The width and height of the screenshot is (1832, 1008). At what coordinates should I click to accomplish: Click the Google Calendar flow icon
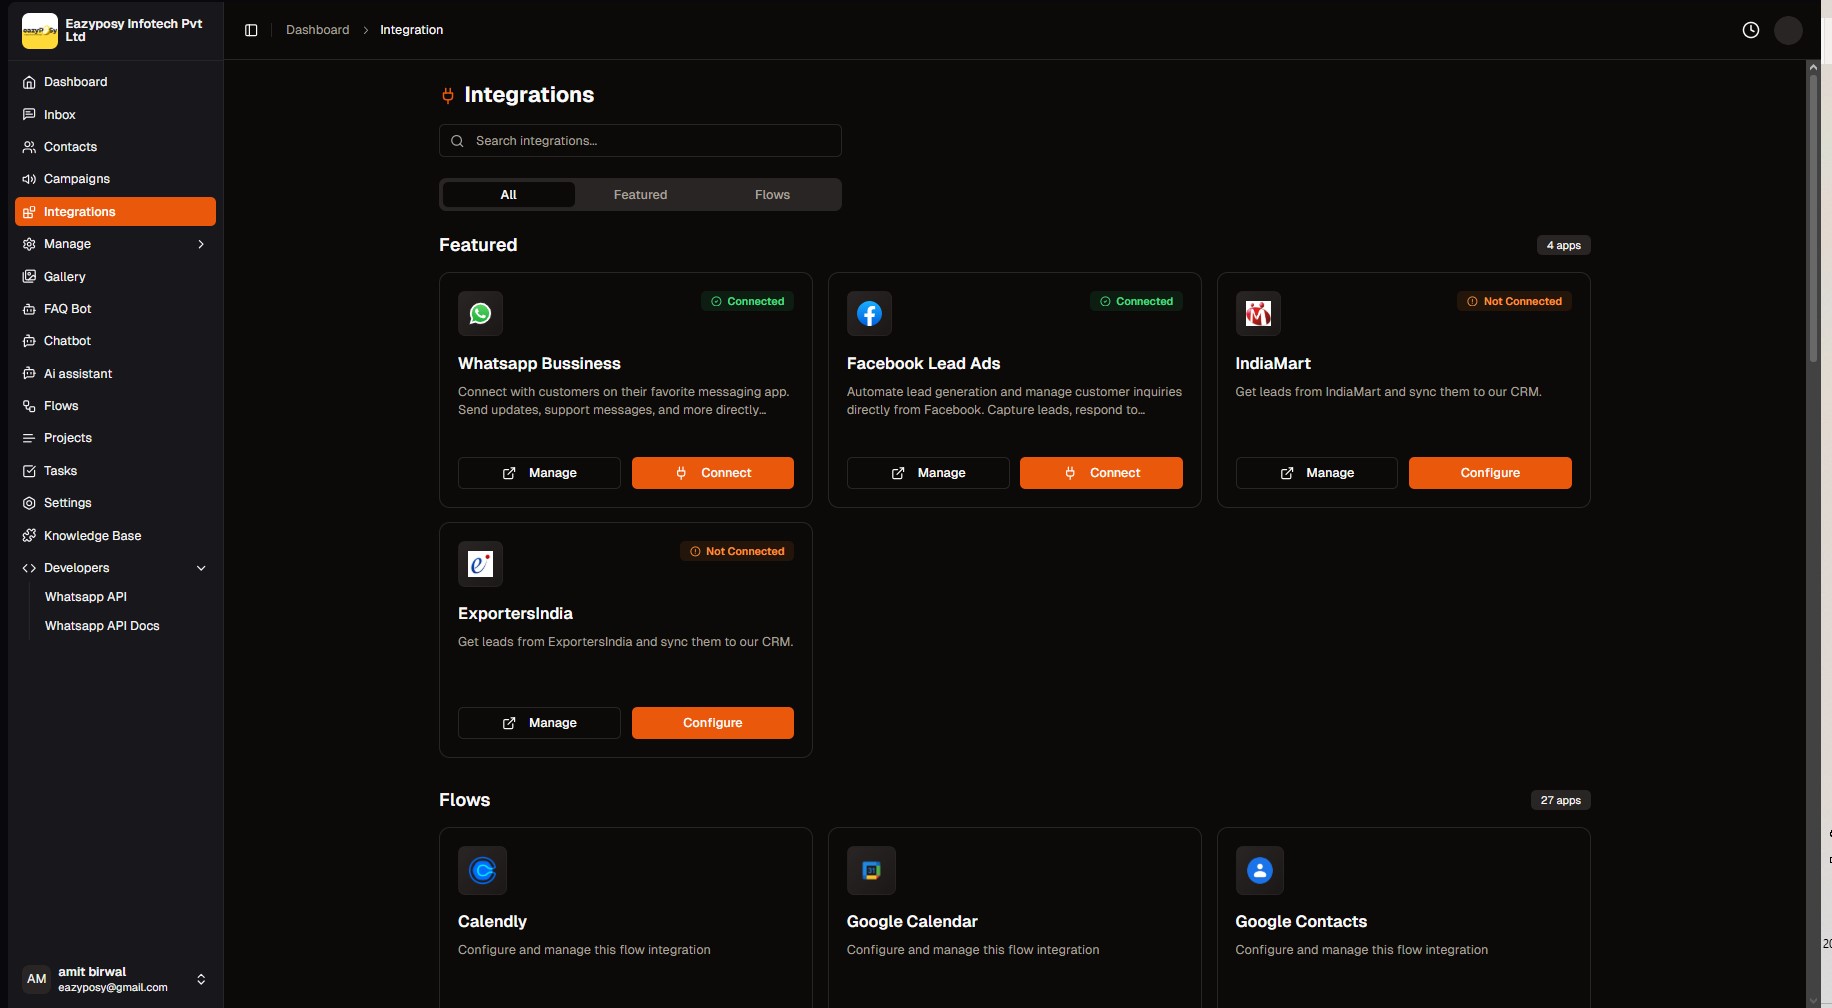(871, 870)
